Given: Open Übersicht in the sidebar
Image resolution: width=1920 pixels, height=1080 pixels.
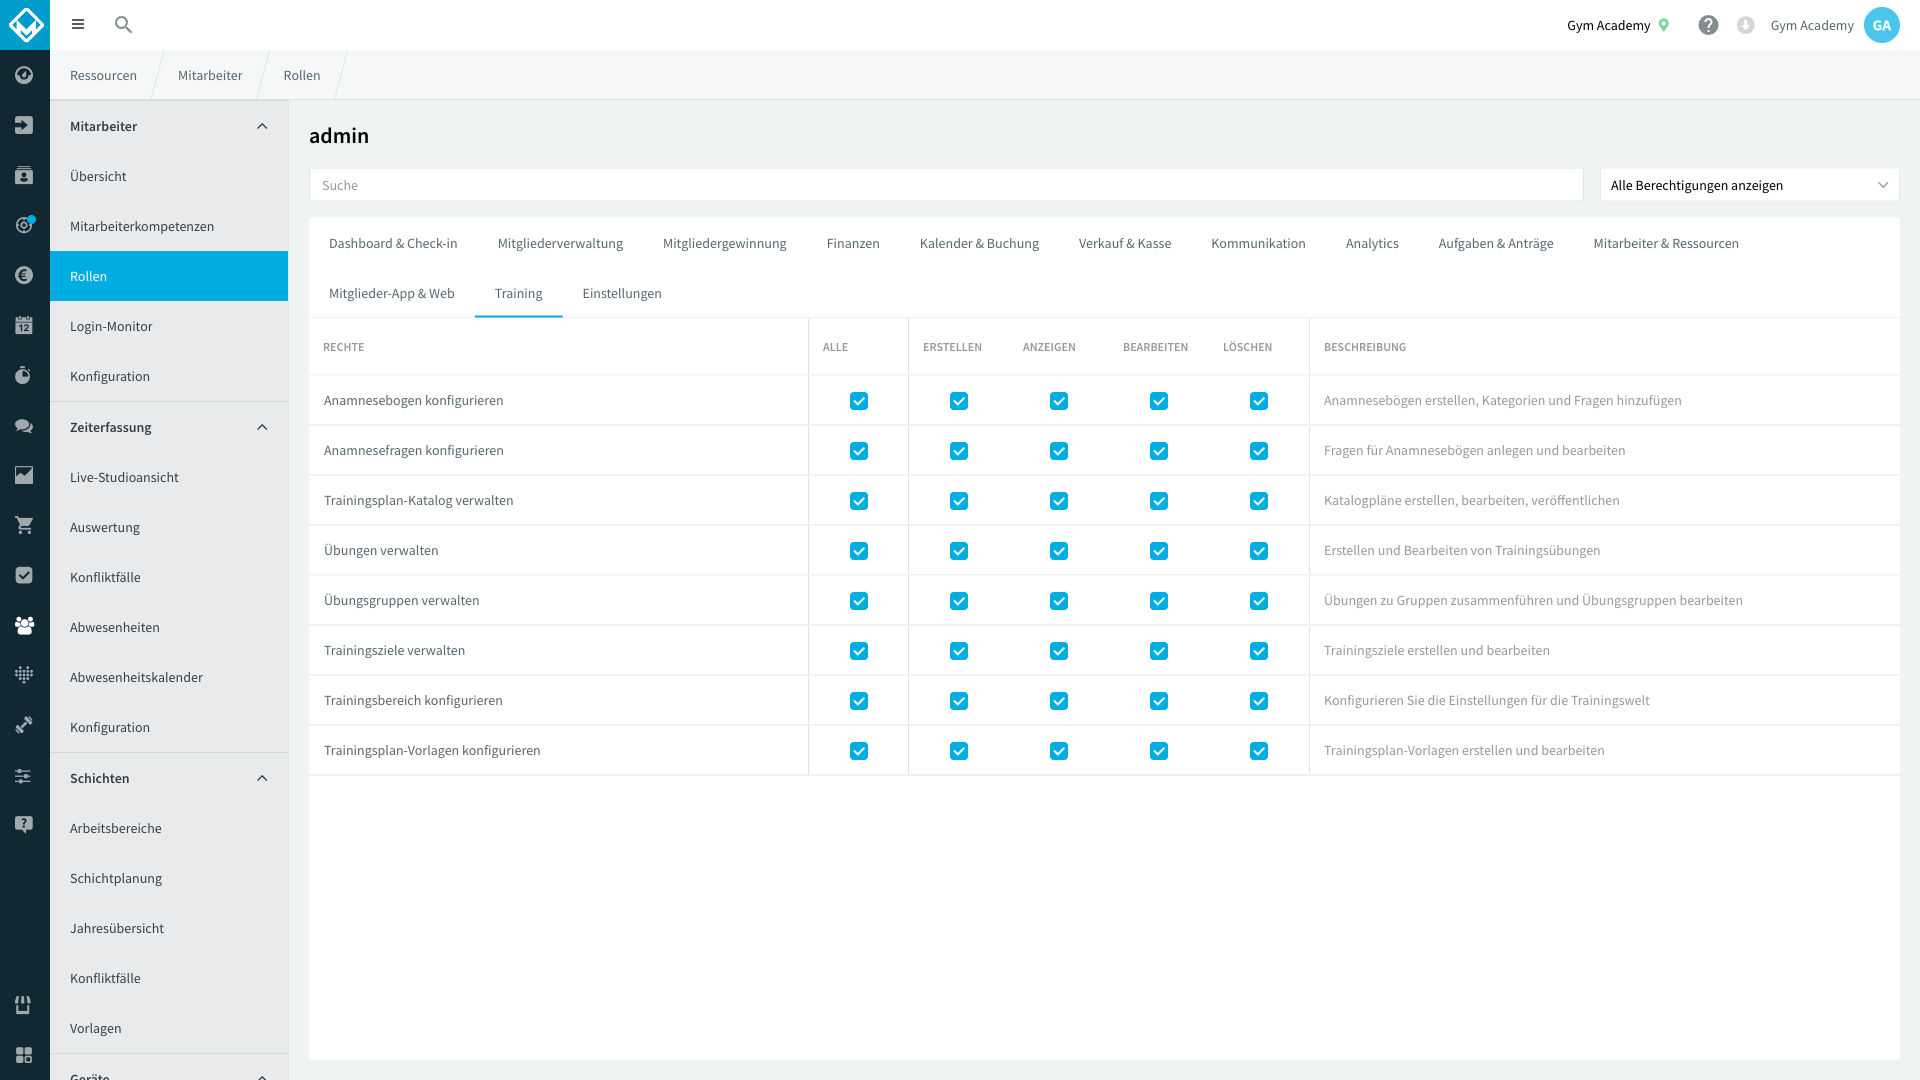Looking at the screenshot, I should [169, 176].
